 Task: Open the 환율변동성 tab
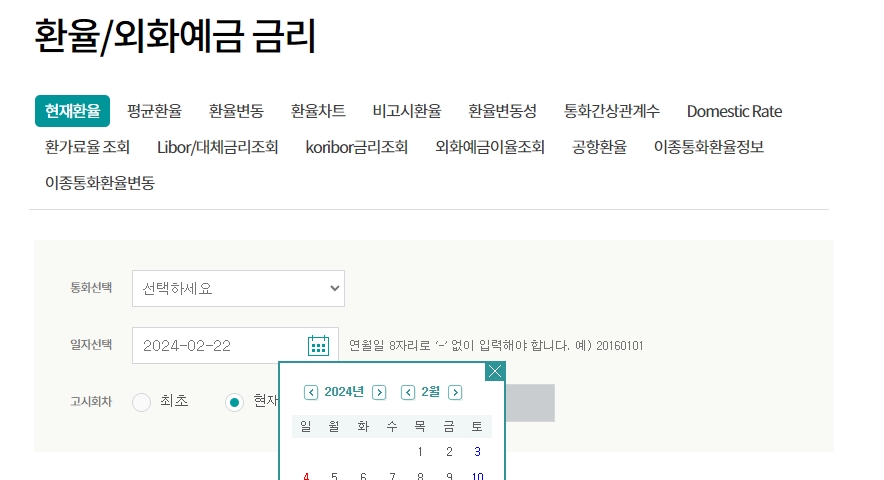click(x=502, y=111)
